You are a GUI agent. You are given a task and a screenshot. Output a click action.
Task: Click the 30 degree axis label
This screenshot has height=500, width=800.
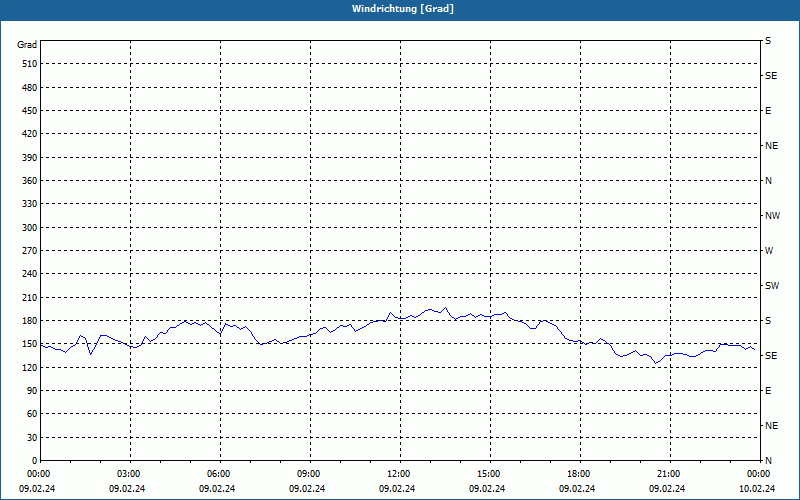32,438
